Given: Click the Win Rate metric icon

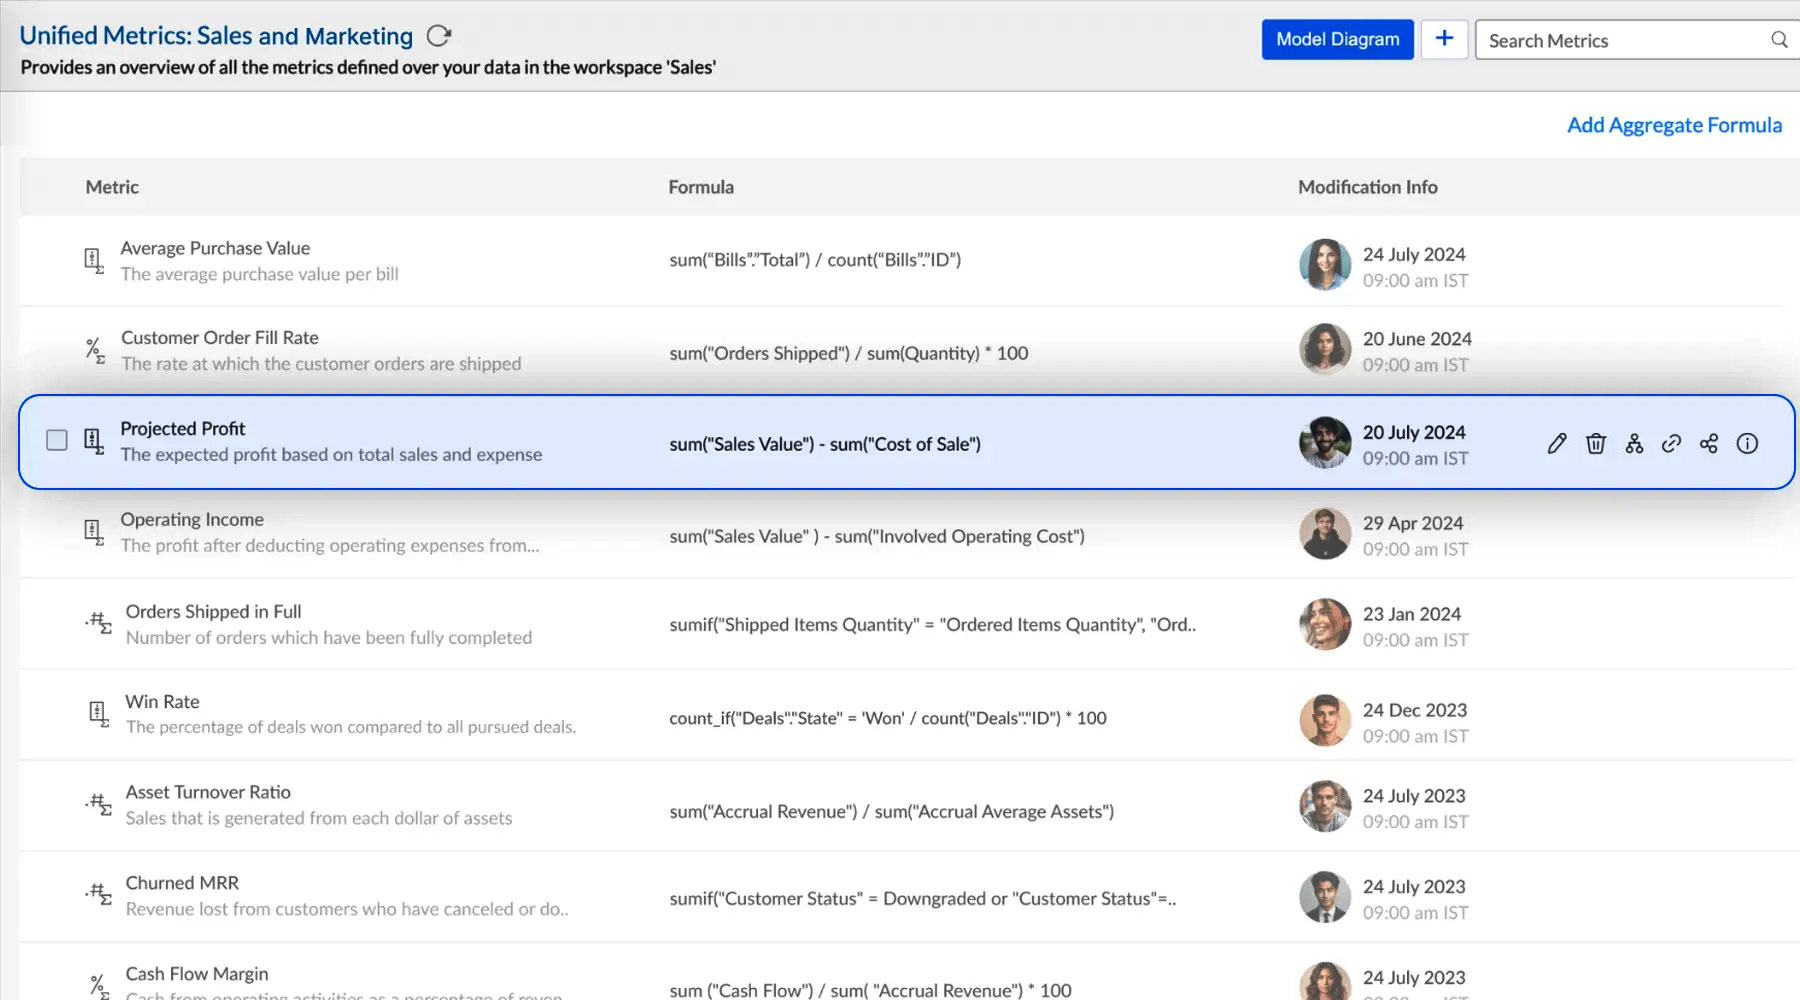Looking at the screenshot, I should pyautogui.click(x=99, y=714).
